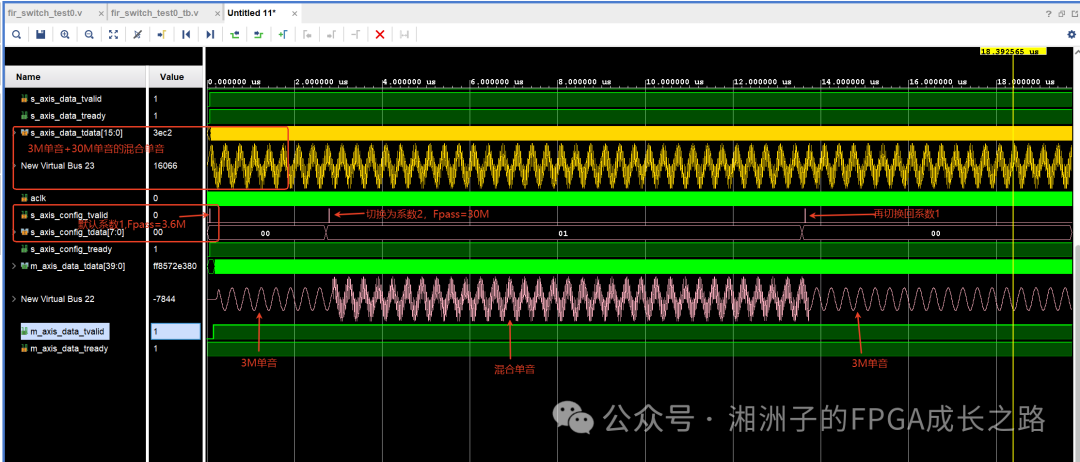
Task: Expand s_axis_data_tdata[15:0] bus
Action: click(16, 132)
